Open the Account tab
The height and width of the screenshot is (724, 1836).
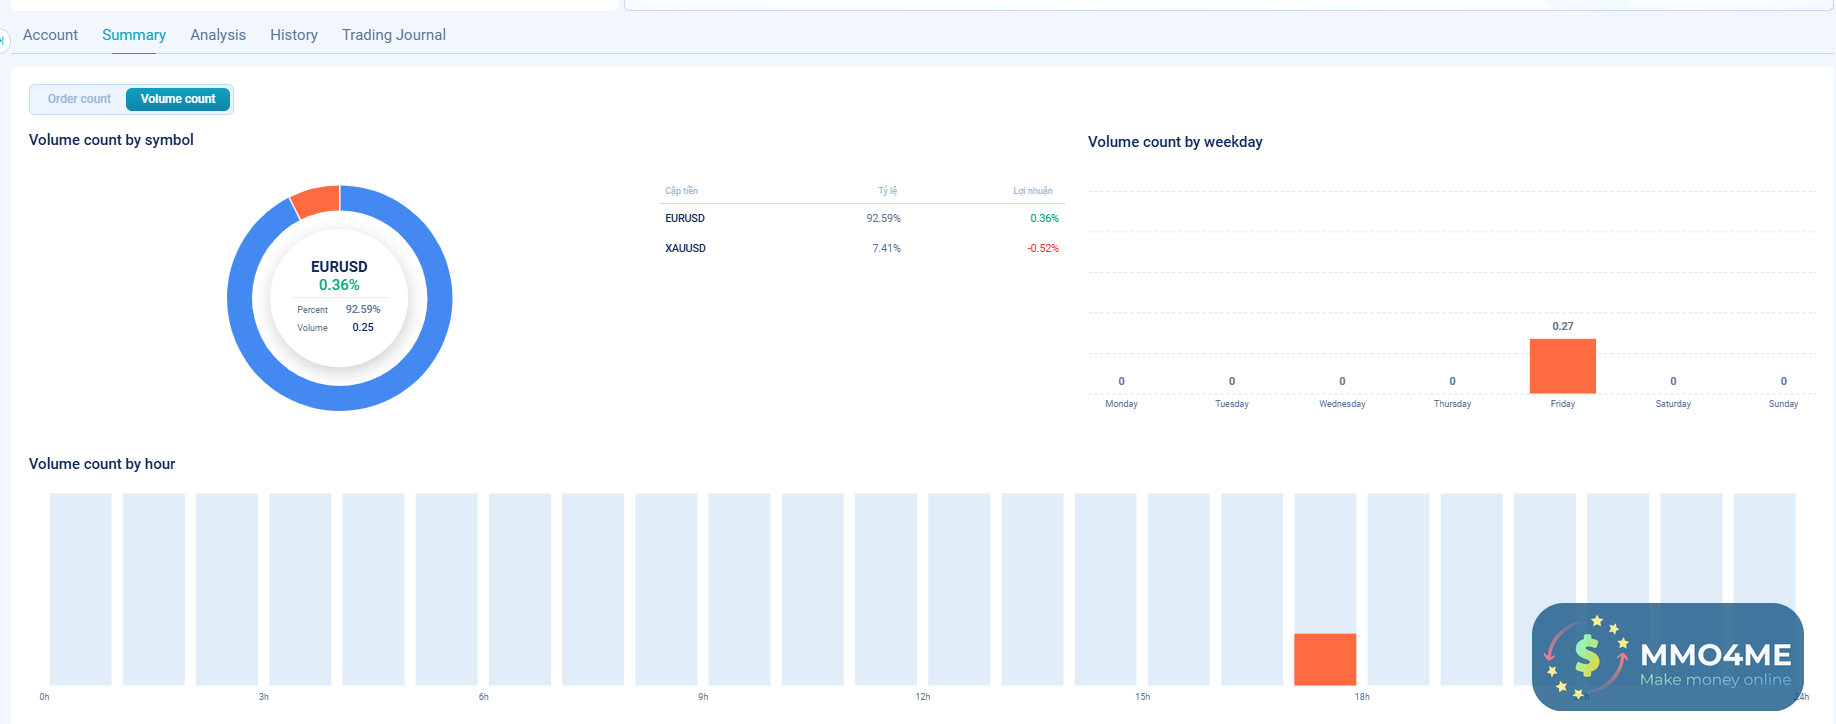coord(50,35)
